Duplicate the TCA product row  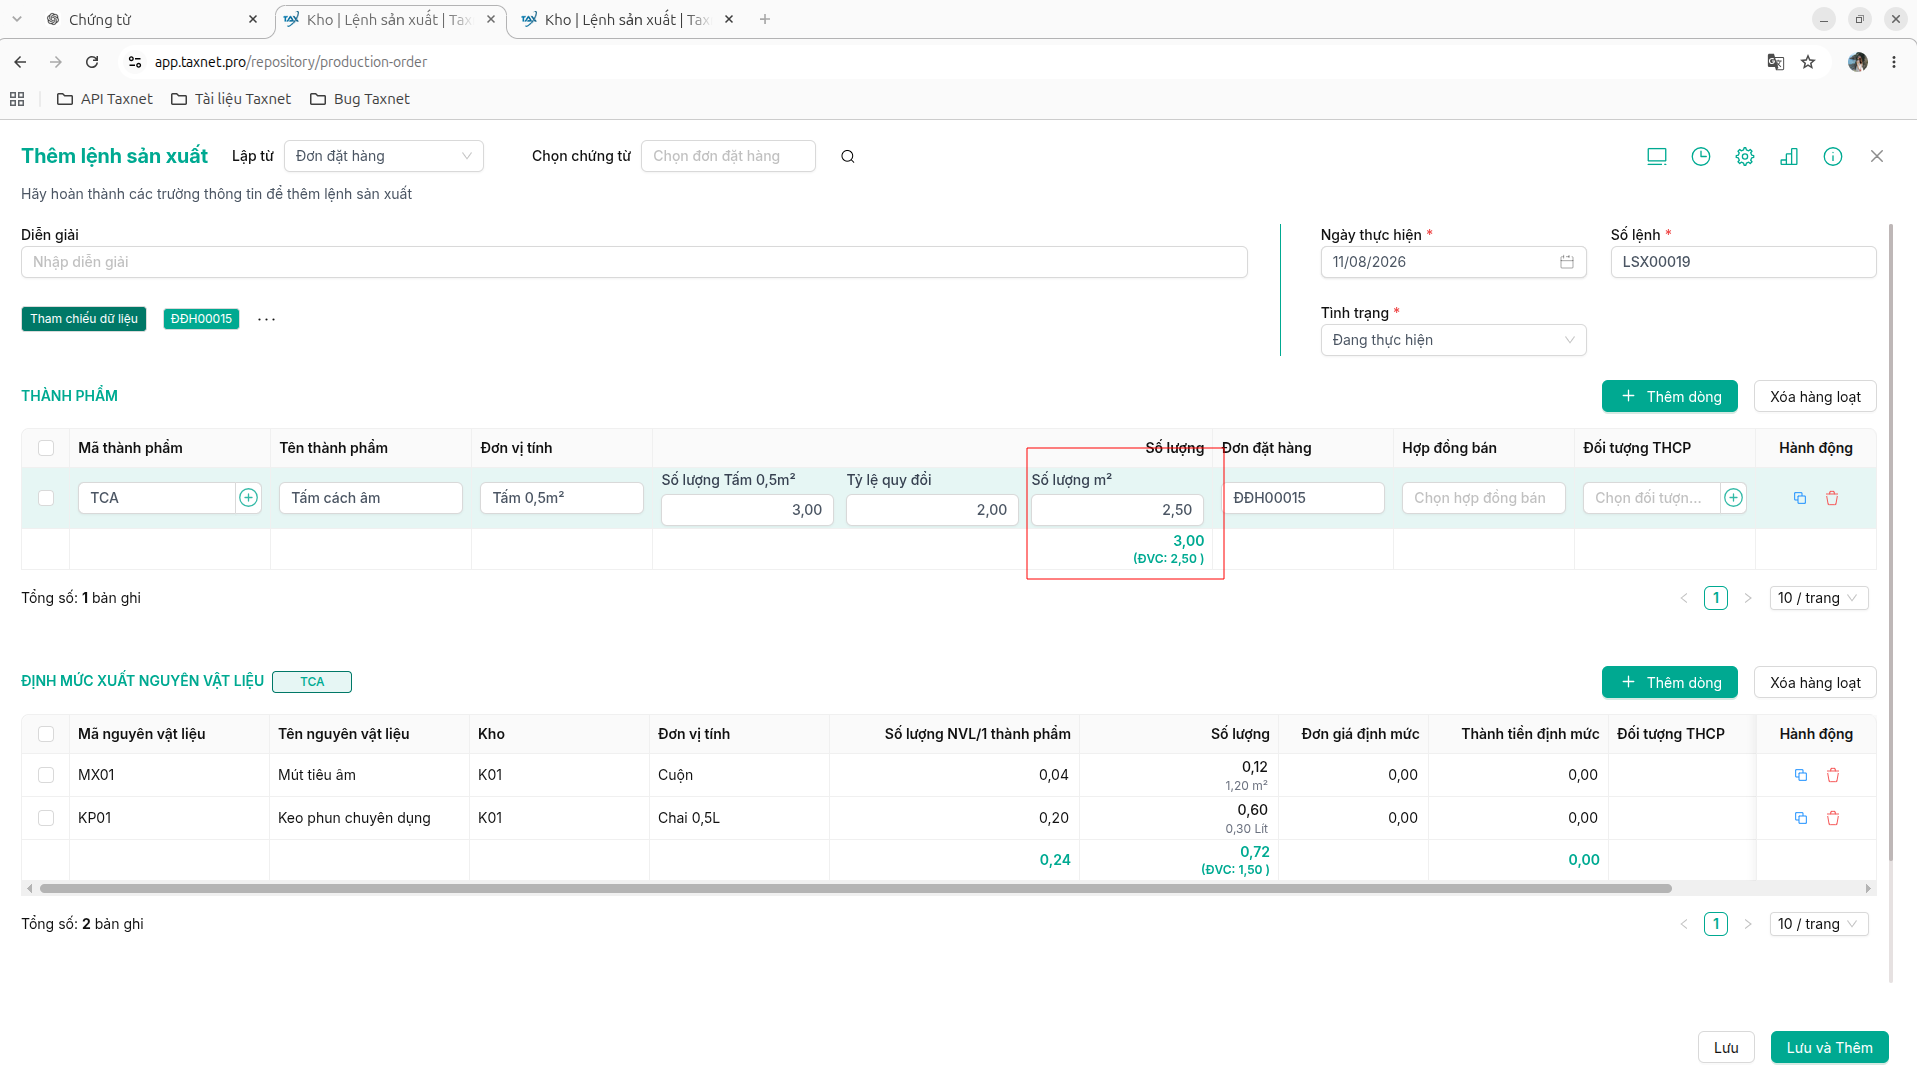point(1799,498)
